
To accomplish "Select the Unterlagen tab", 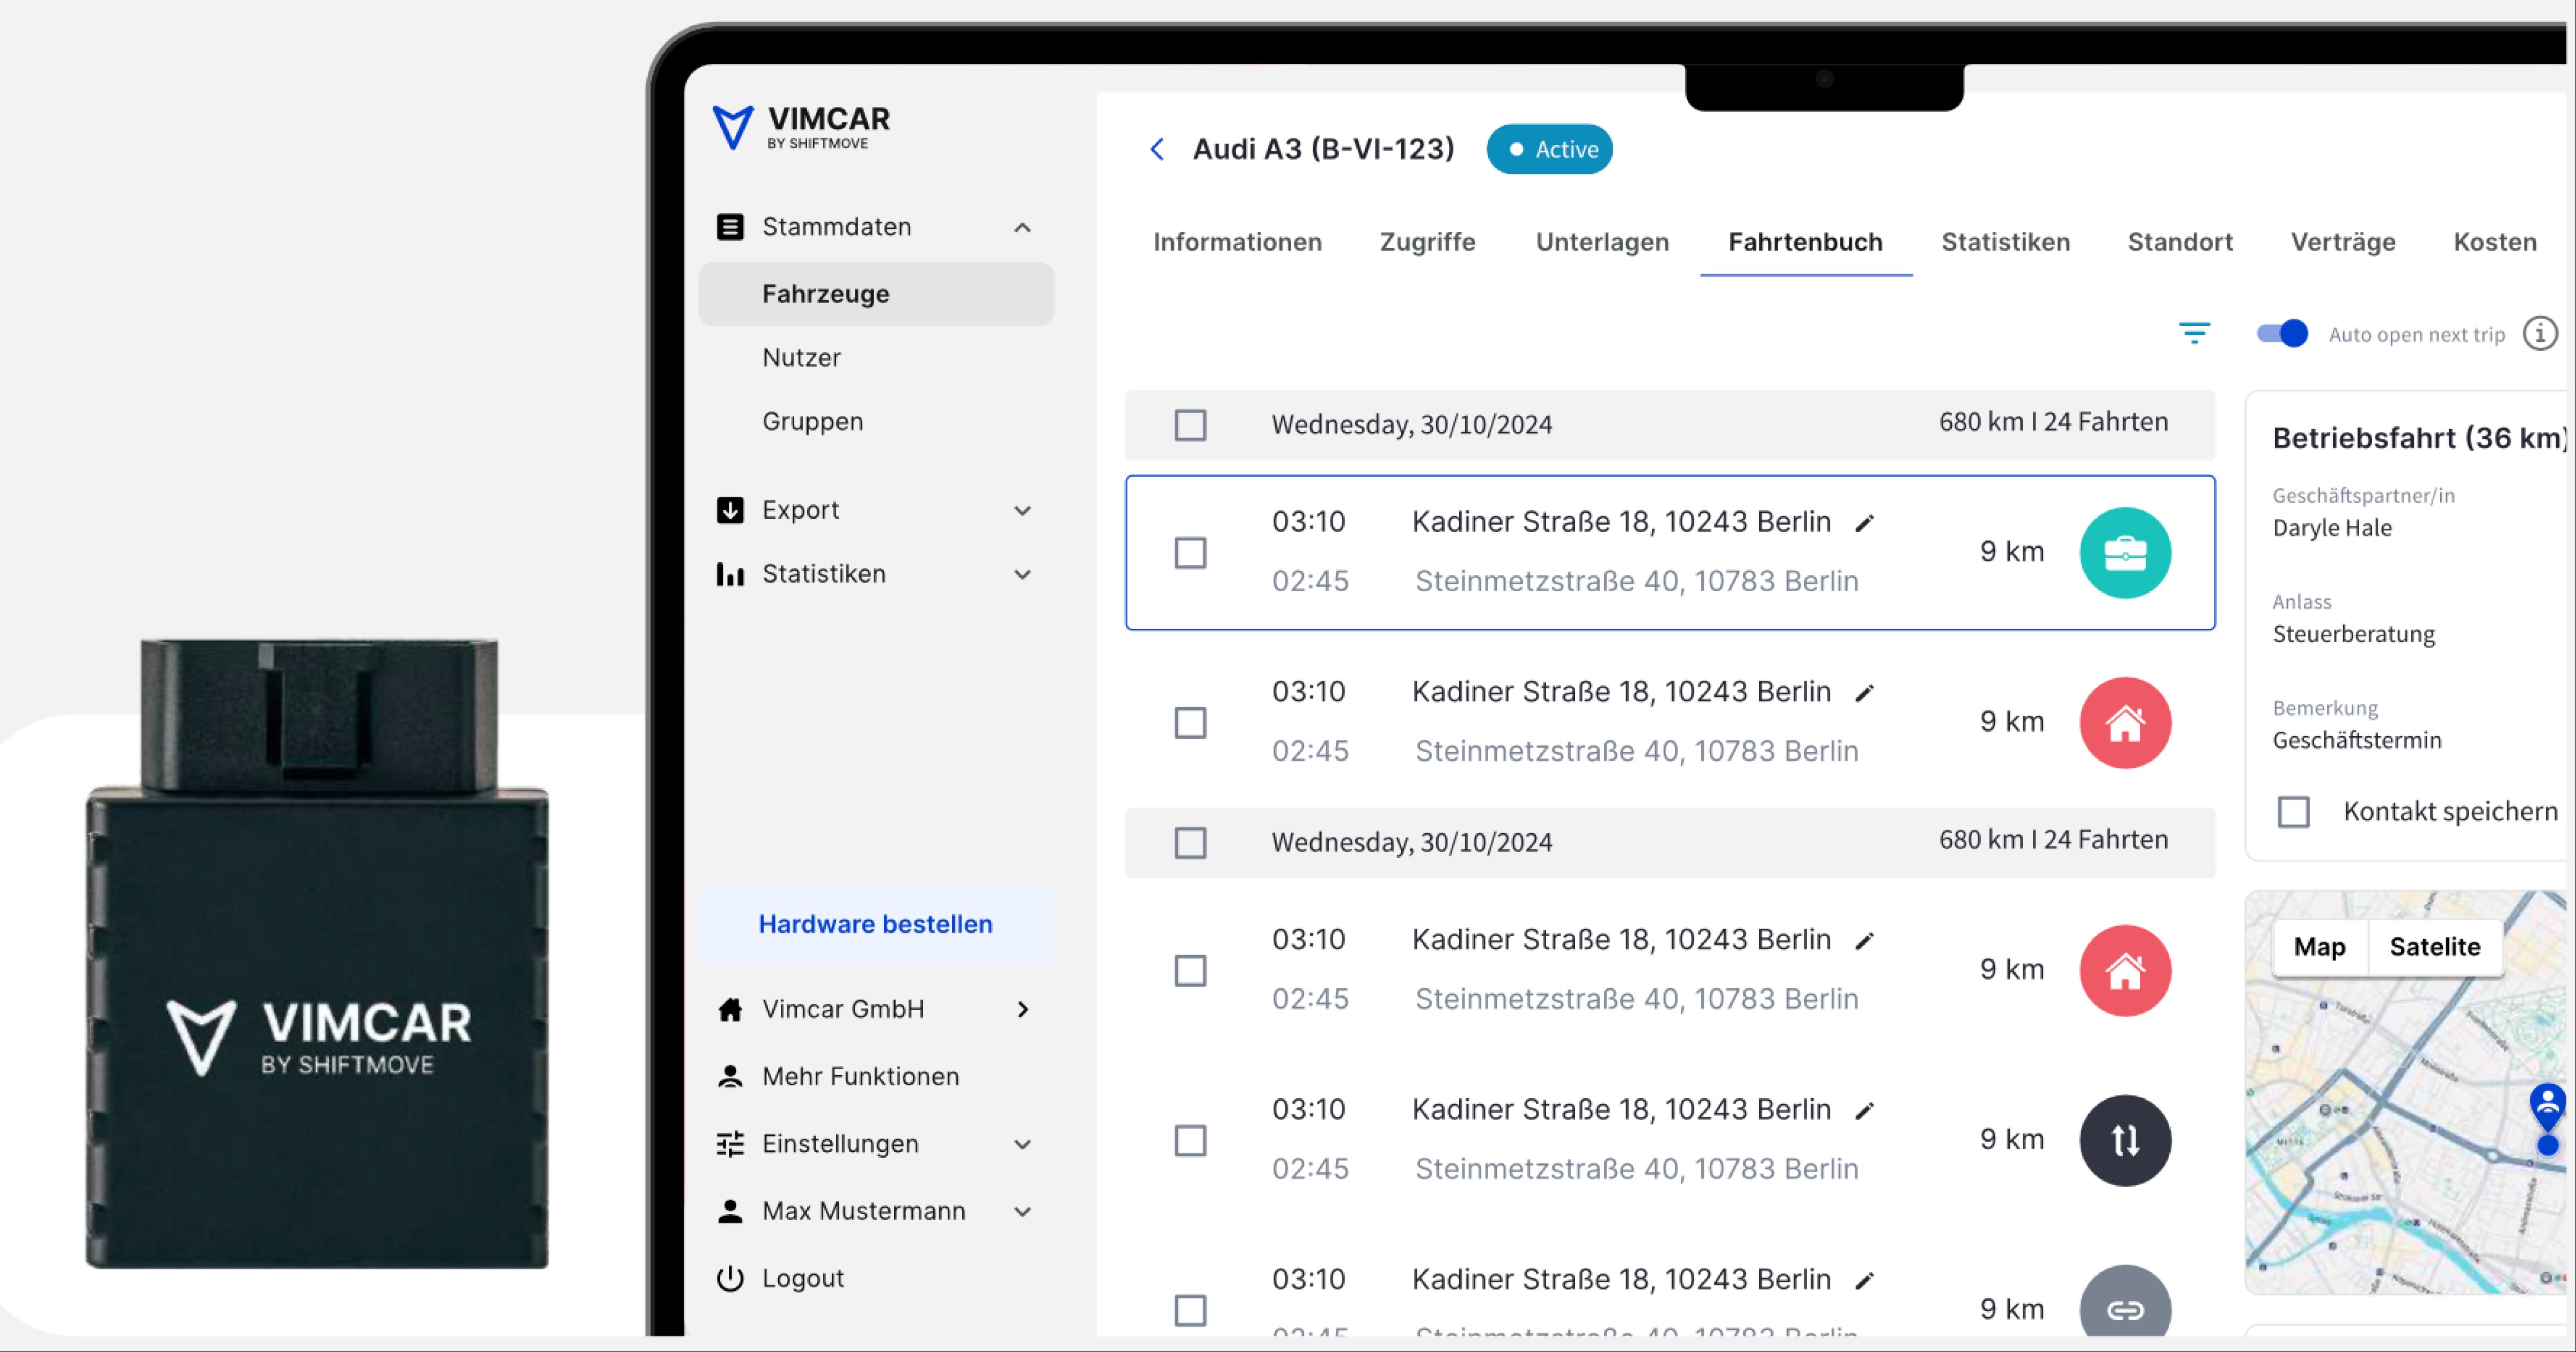I will coord(1602,242).
